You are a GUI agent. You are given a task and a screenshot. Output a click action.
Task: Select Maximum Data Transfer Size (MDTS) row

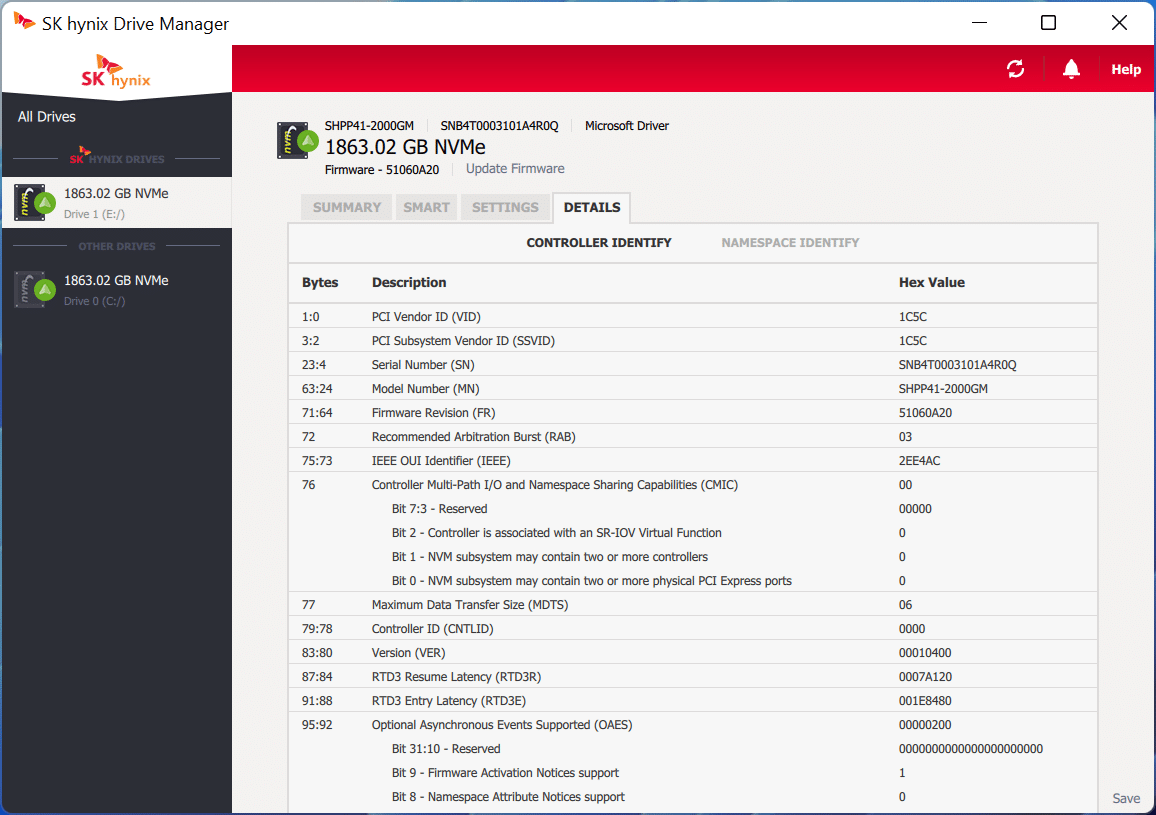click(692, 605)
